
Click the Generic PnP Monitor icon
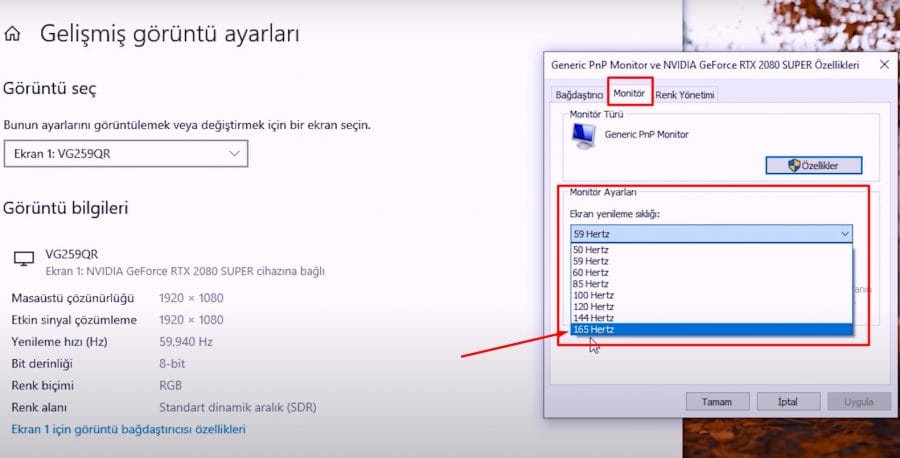[x=583, y=137]
